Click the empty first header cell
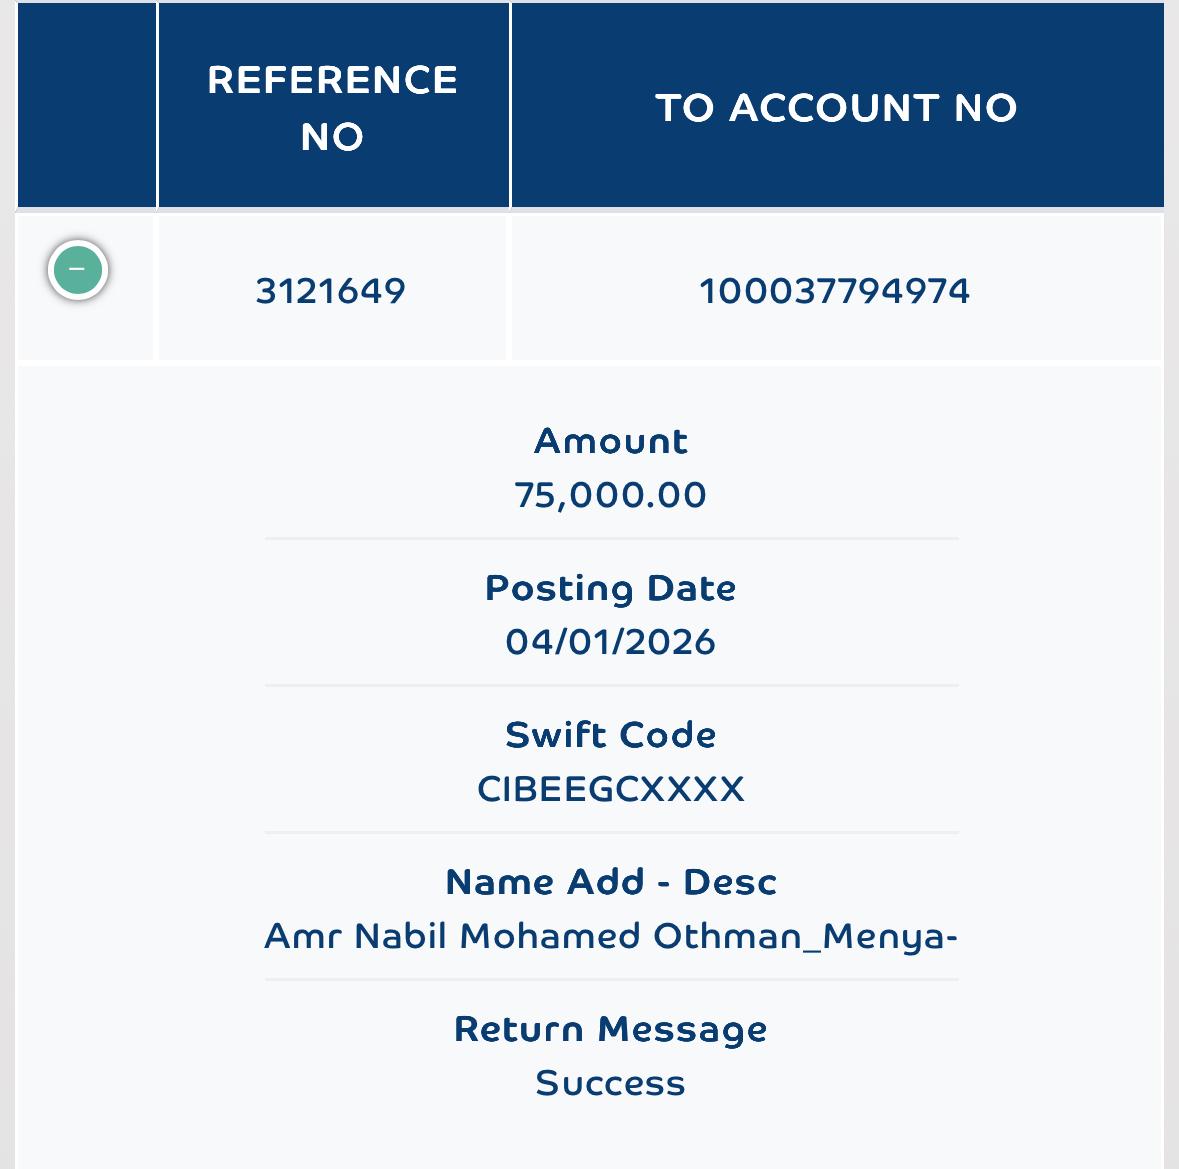This screenshot has height=1169, width=1179. (86, 104)
